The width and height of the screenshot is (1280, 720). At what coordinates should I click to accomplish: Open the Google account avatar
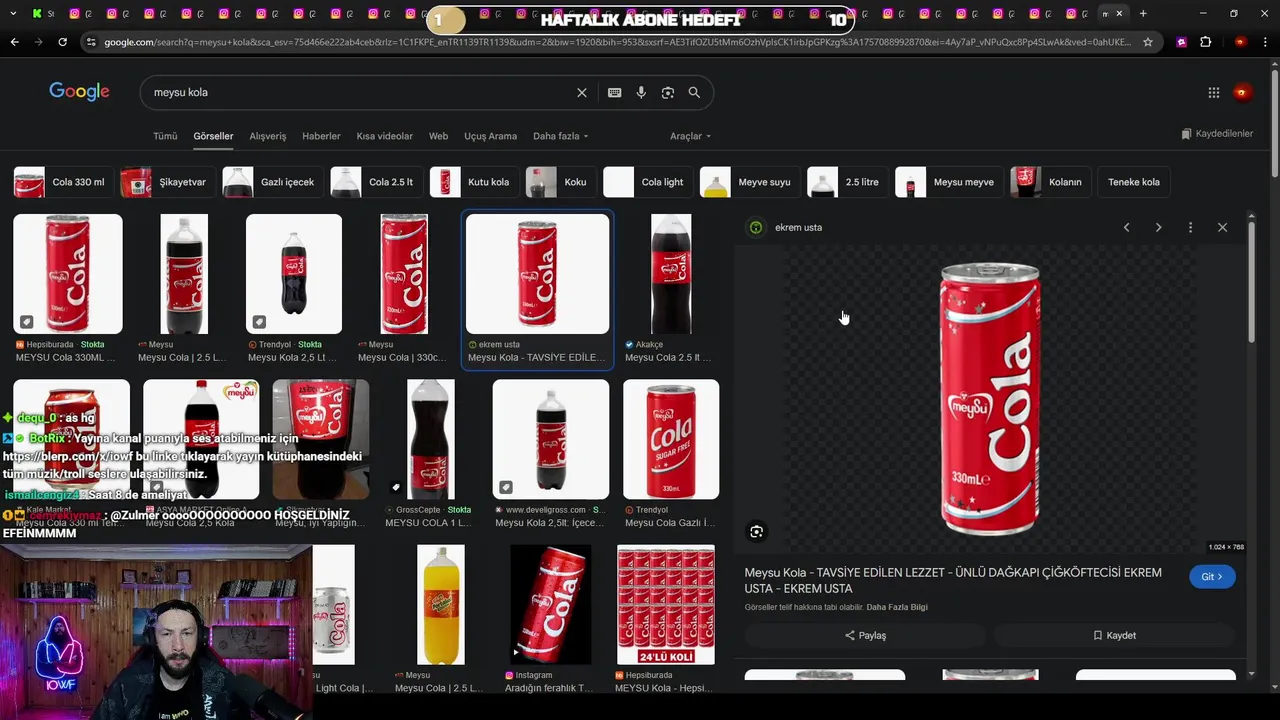(1242, 92)
